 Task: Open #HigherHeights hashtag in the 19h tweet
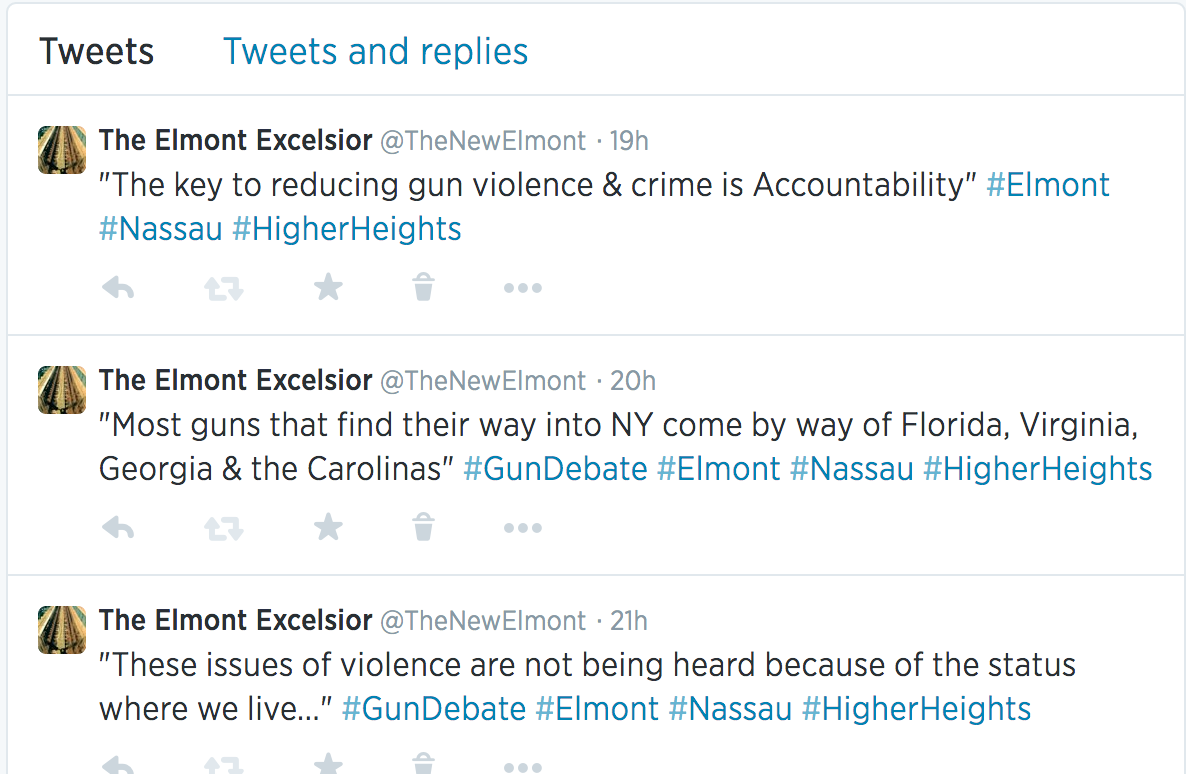pyautogui.click(x=346, y=229)
